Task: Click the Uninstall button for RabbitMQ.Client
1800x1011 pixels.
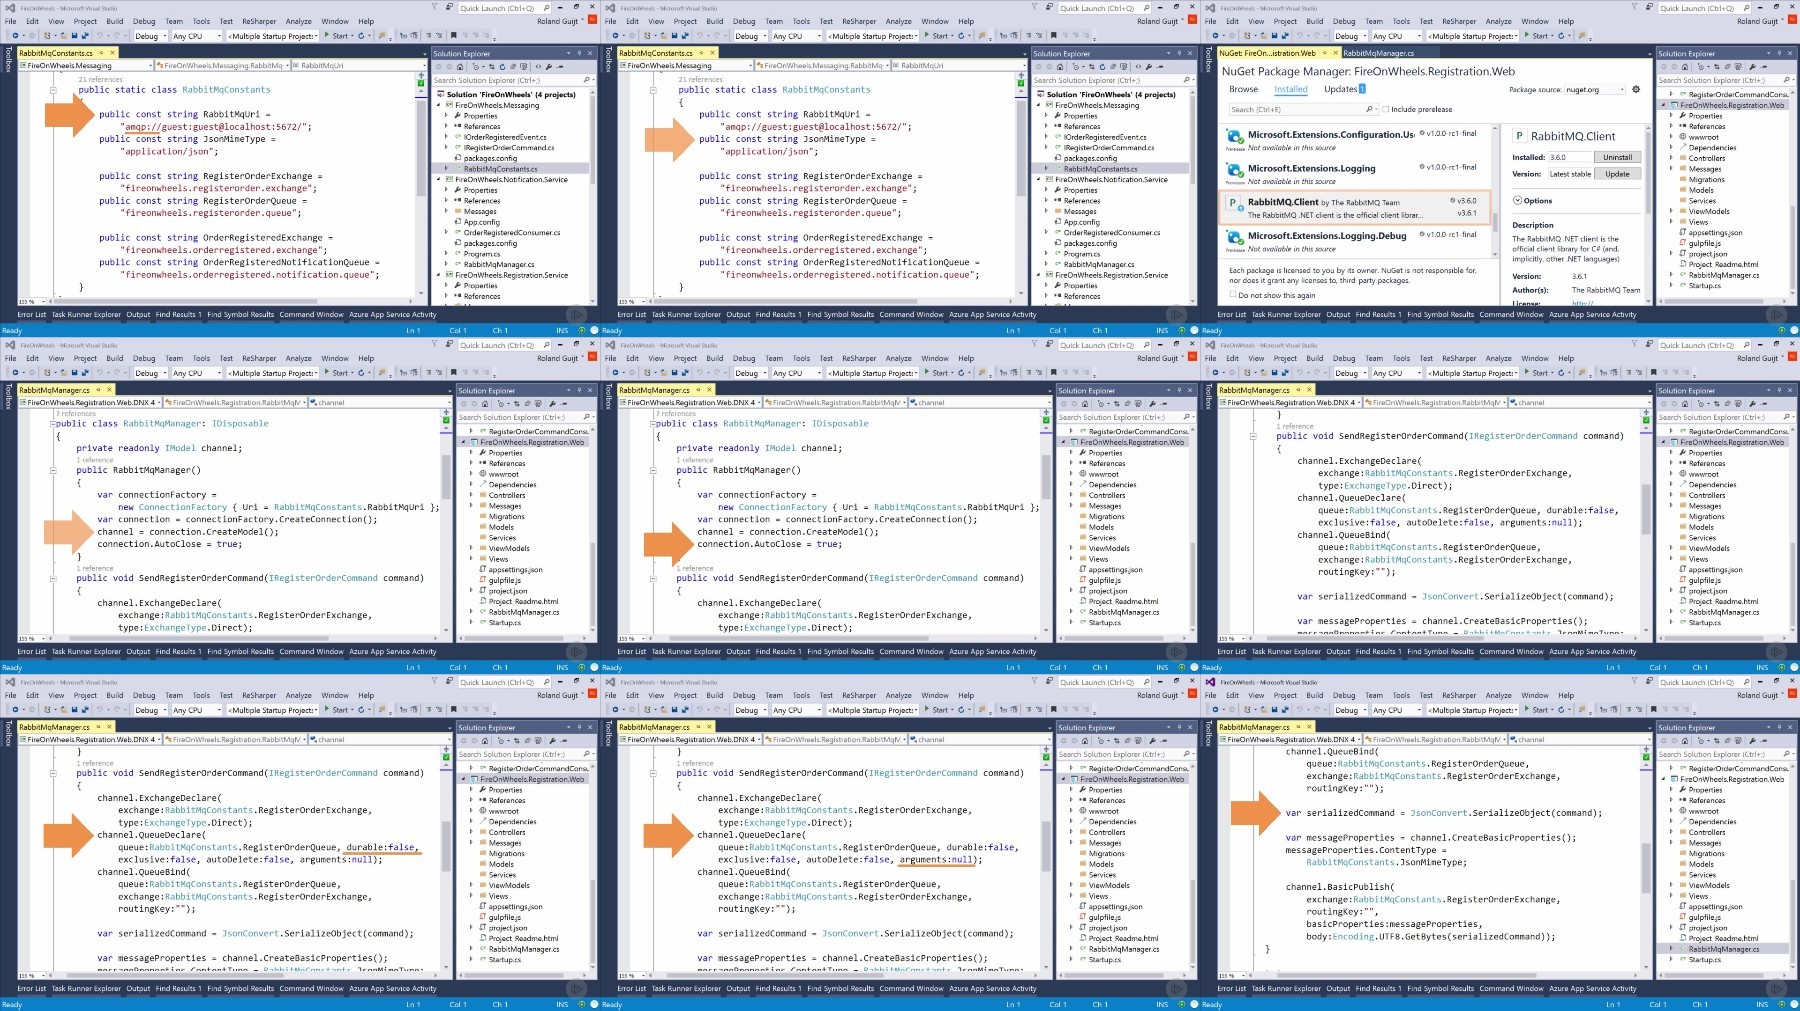Action: [1618, 157]
